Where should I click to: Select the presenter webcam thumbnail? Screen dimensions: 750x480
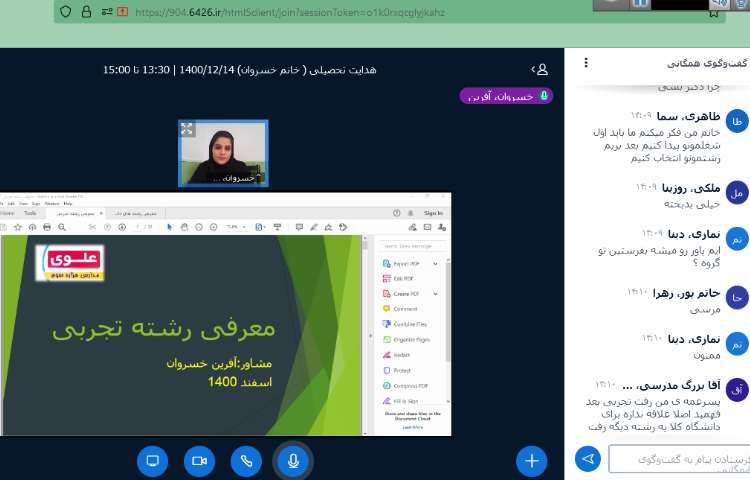coord(223,153)
